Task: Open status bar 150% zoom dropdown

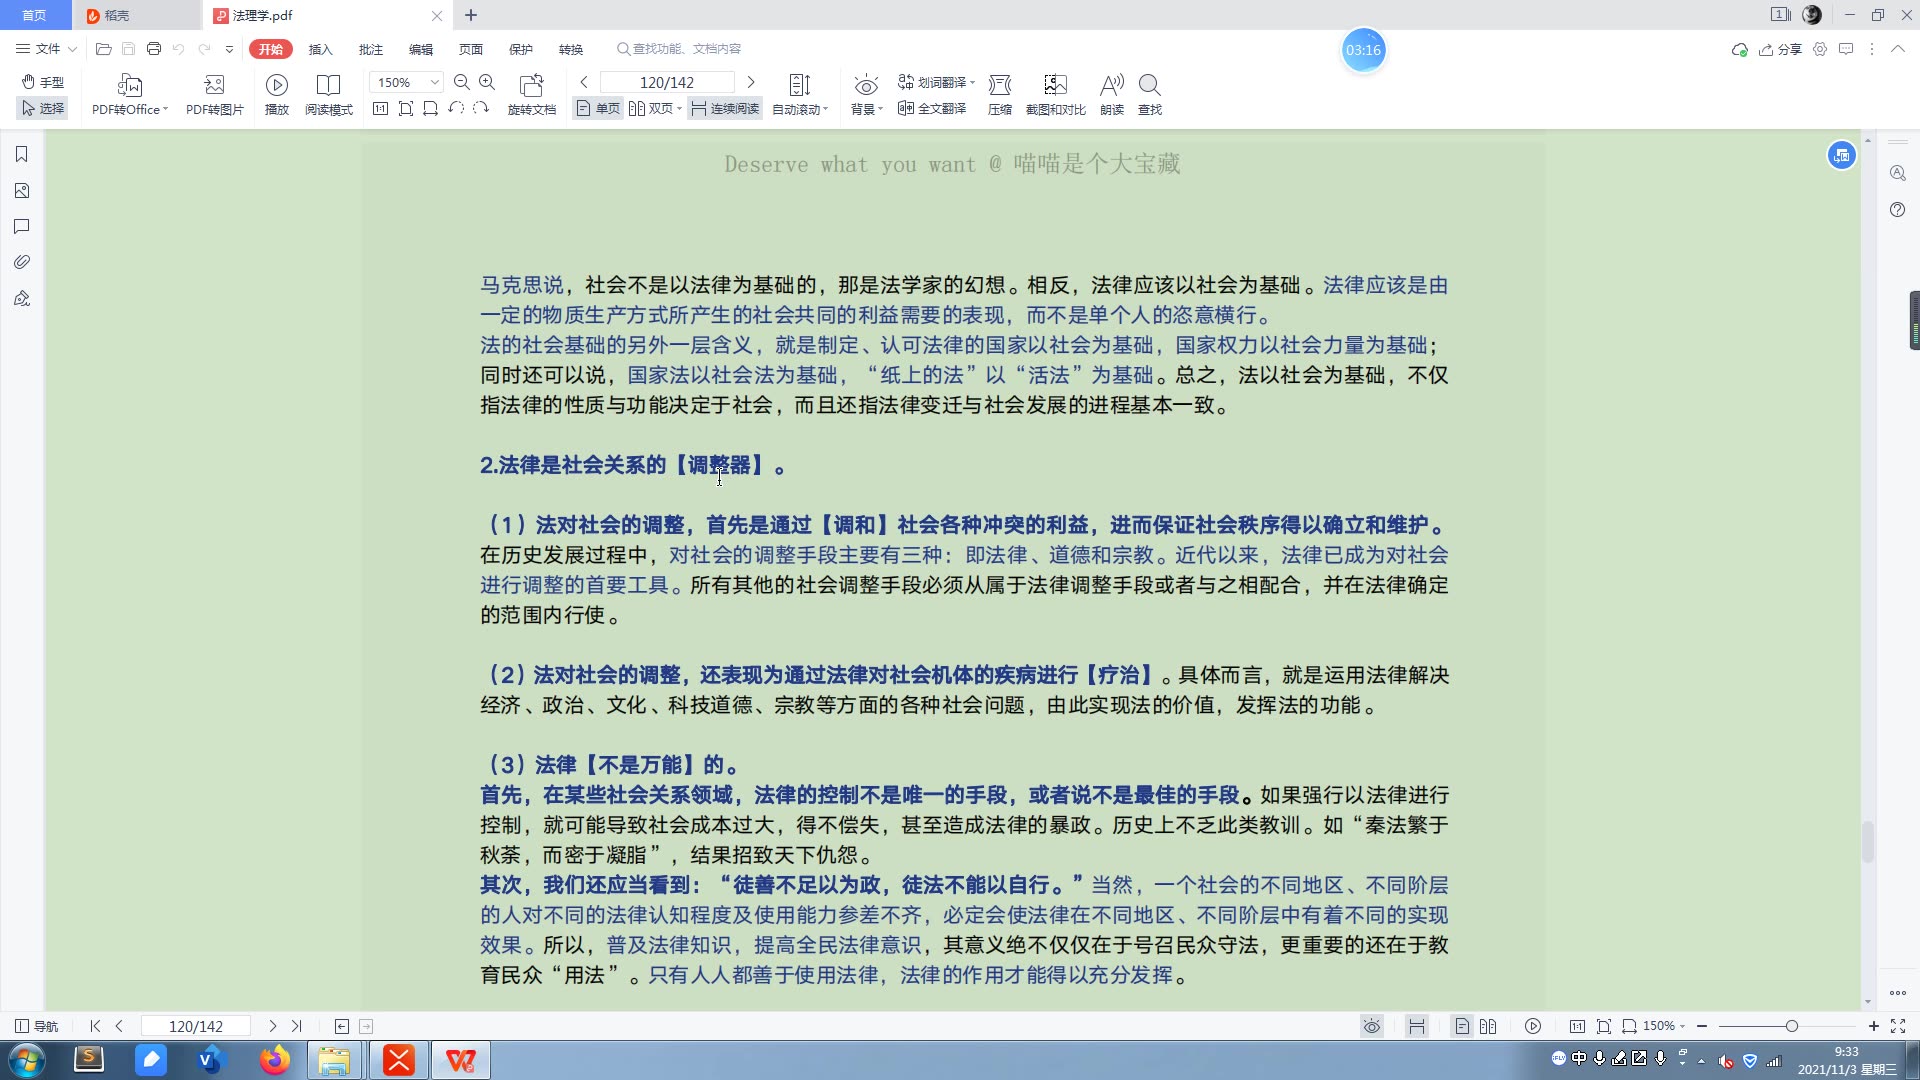Action: [x=1663, y=1026]
